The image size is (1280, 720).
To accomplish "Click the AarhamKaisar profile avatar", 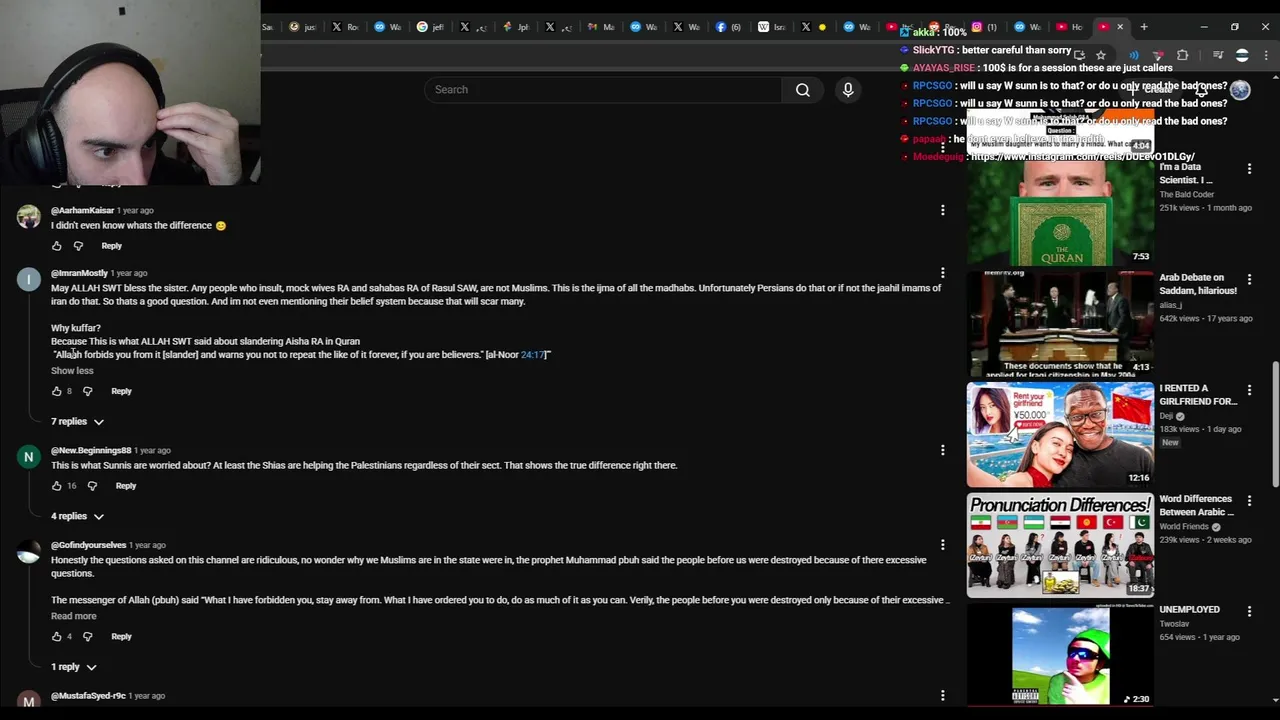I will [28, 216].
